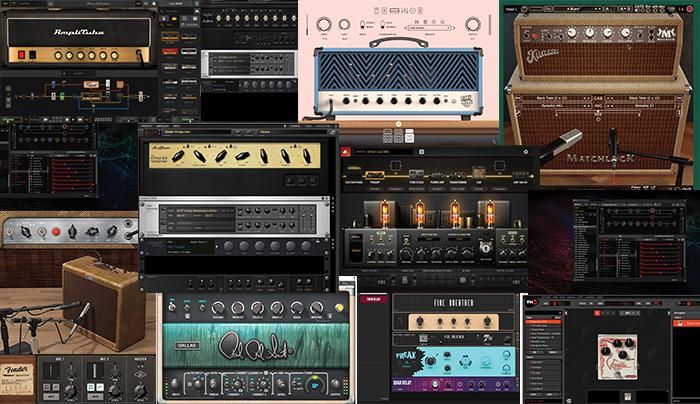Click the A compare button in Kuassa top bar
Image resolution: width=700 pixels, height=404 pixels.
(609, 8)
